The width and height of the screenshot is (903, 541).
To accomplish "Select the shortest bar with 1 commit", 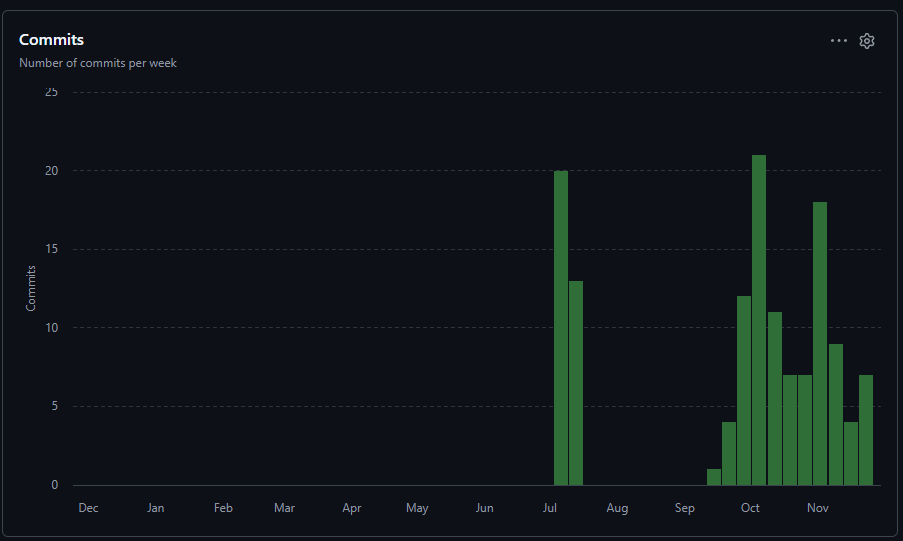I will [x=714, y=477].
